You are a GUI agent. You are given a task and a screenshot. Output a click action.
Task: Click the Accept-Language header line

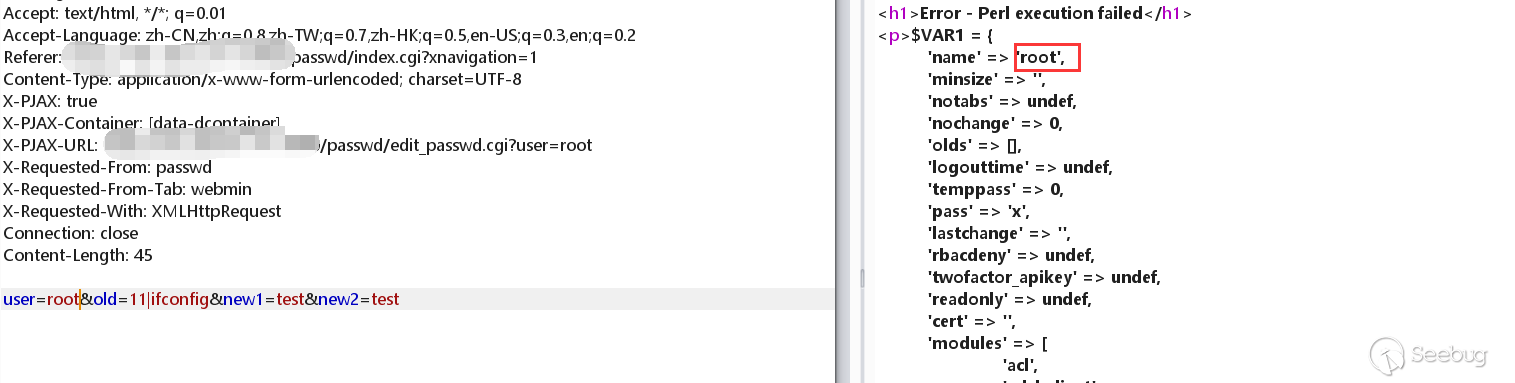click(319, 35)
